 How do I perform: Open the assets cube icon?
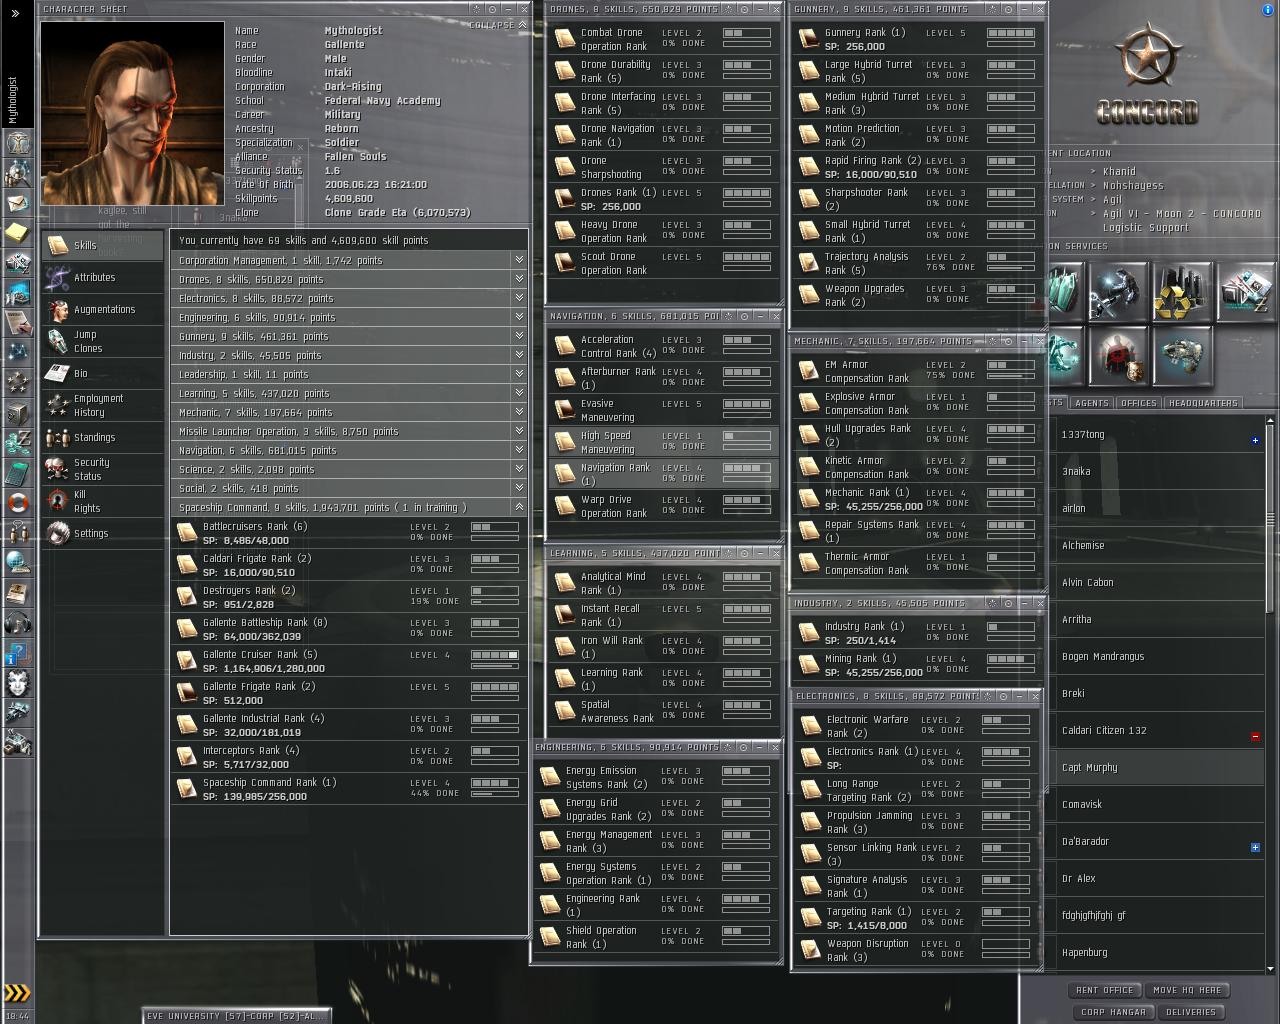point(17,412)
